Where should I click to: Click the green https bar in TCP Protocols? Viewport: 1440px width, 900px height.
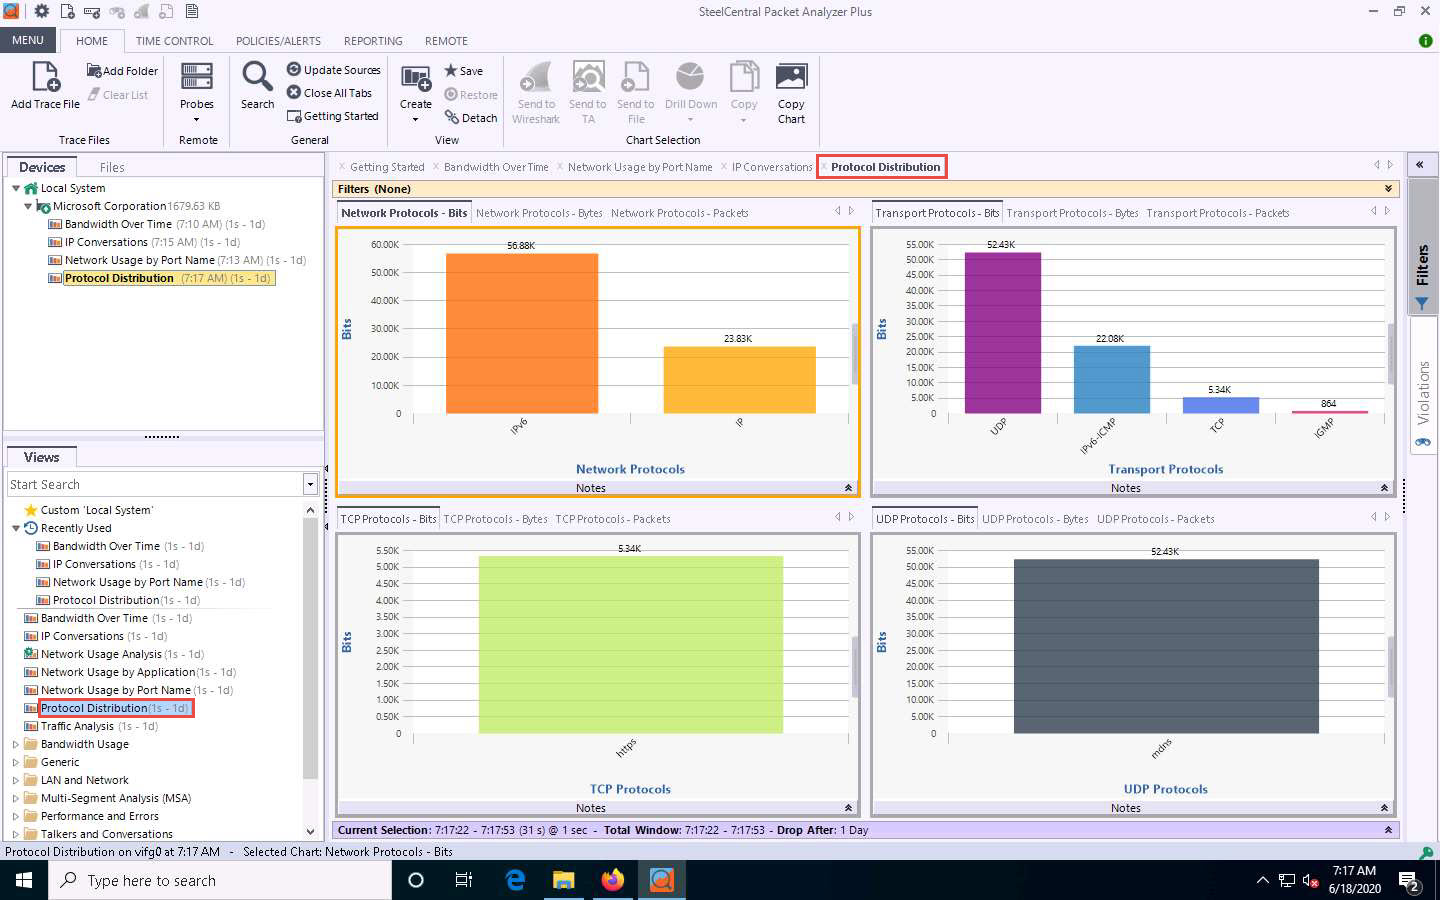click(630, 644)
